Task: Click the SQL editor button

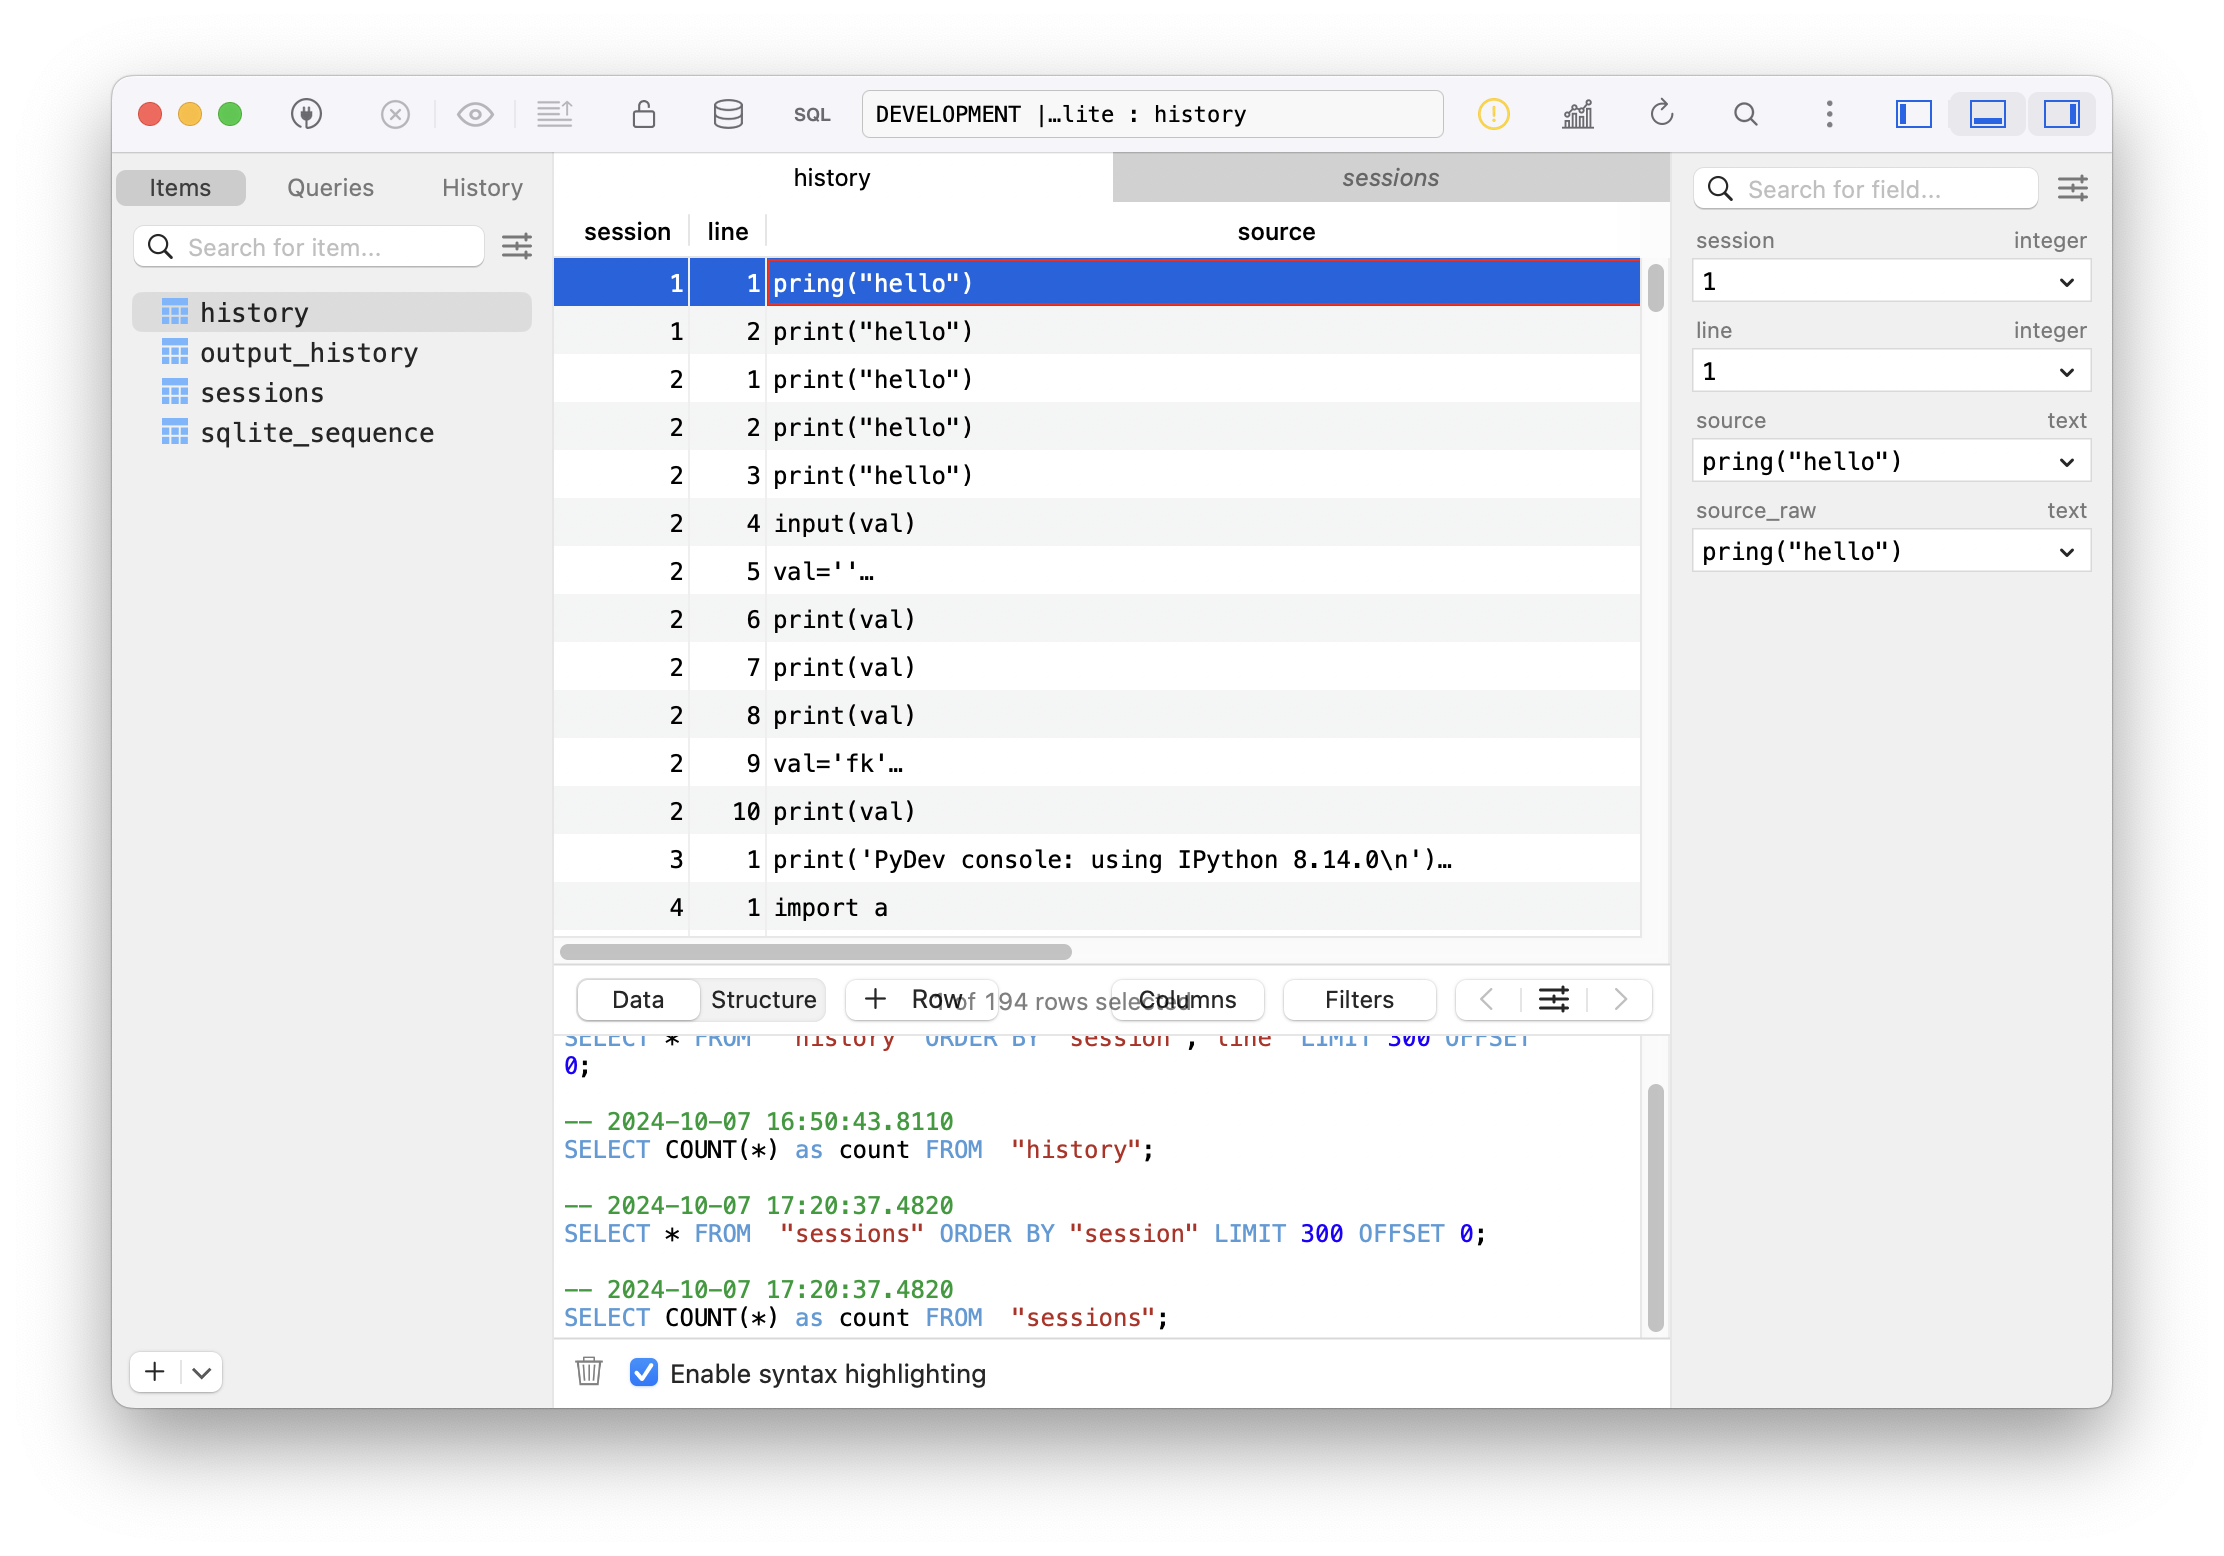Action: (812, 115)
